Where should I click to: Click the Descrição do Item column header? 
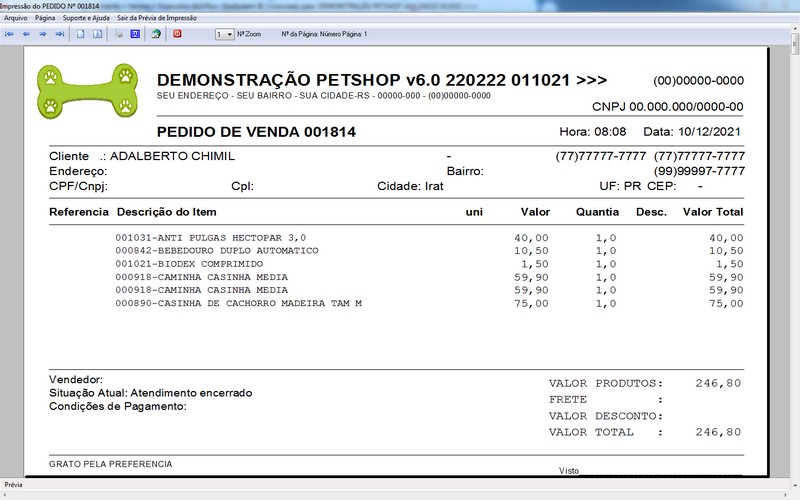click(166, 212)
